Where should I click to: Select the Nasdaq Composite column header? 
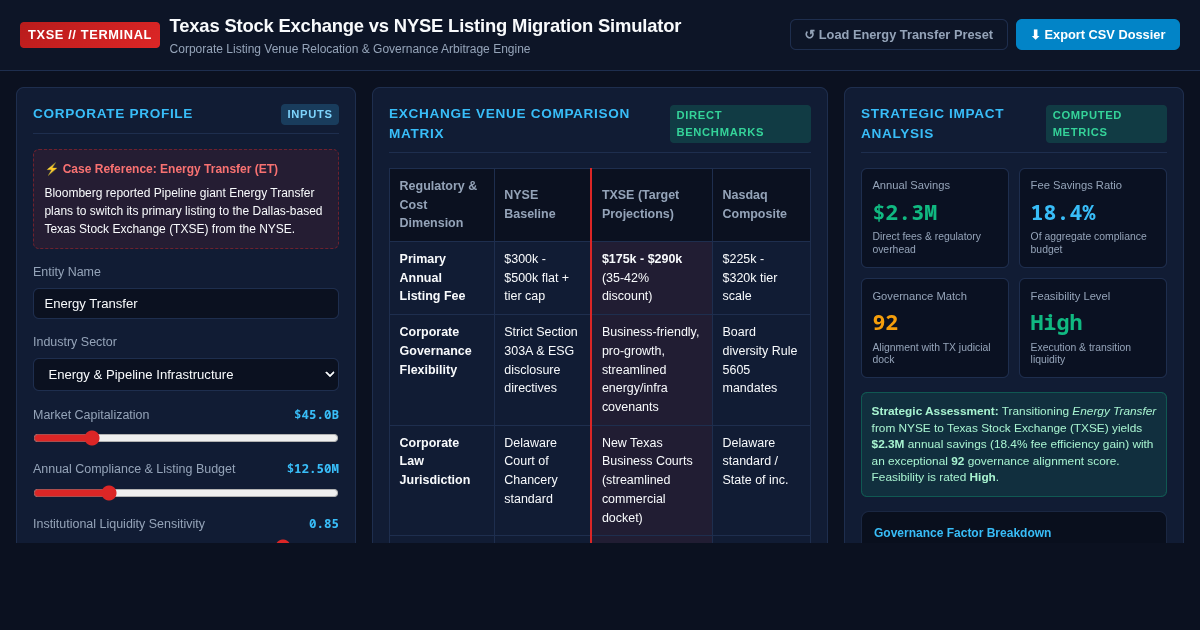tap(761, 205)
